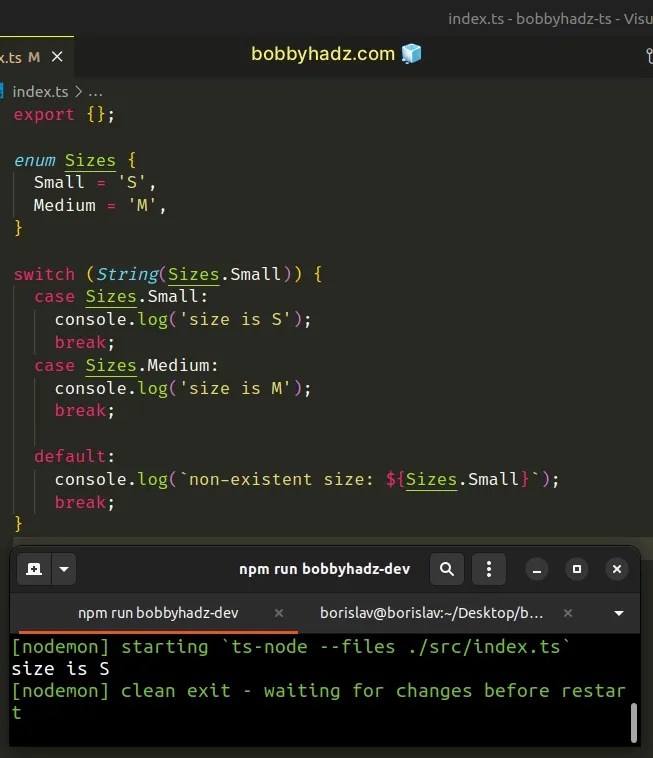The width and height of the screenshot is (653, 758).
Task: Click the breadcrumb ellipsis after index.ts
Action: [x=95, y=92]
